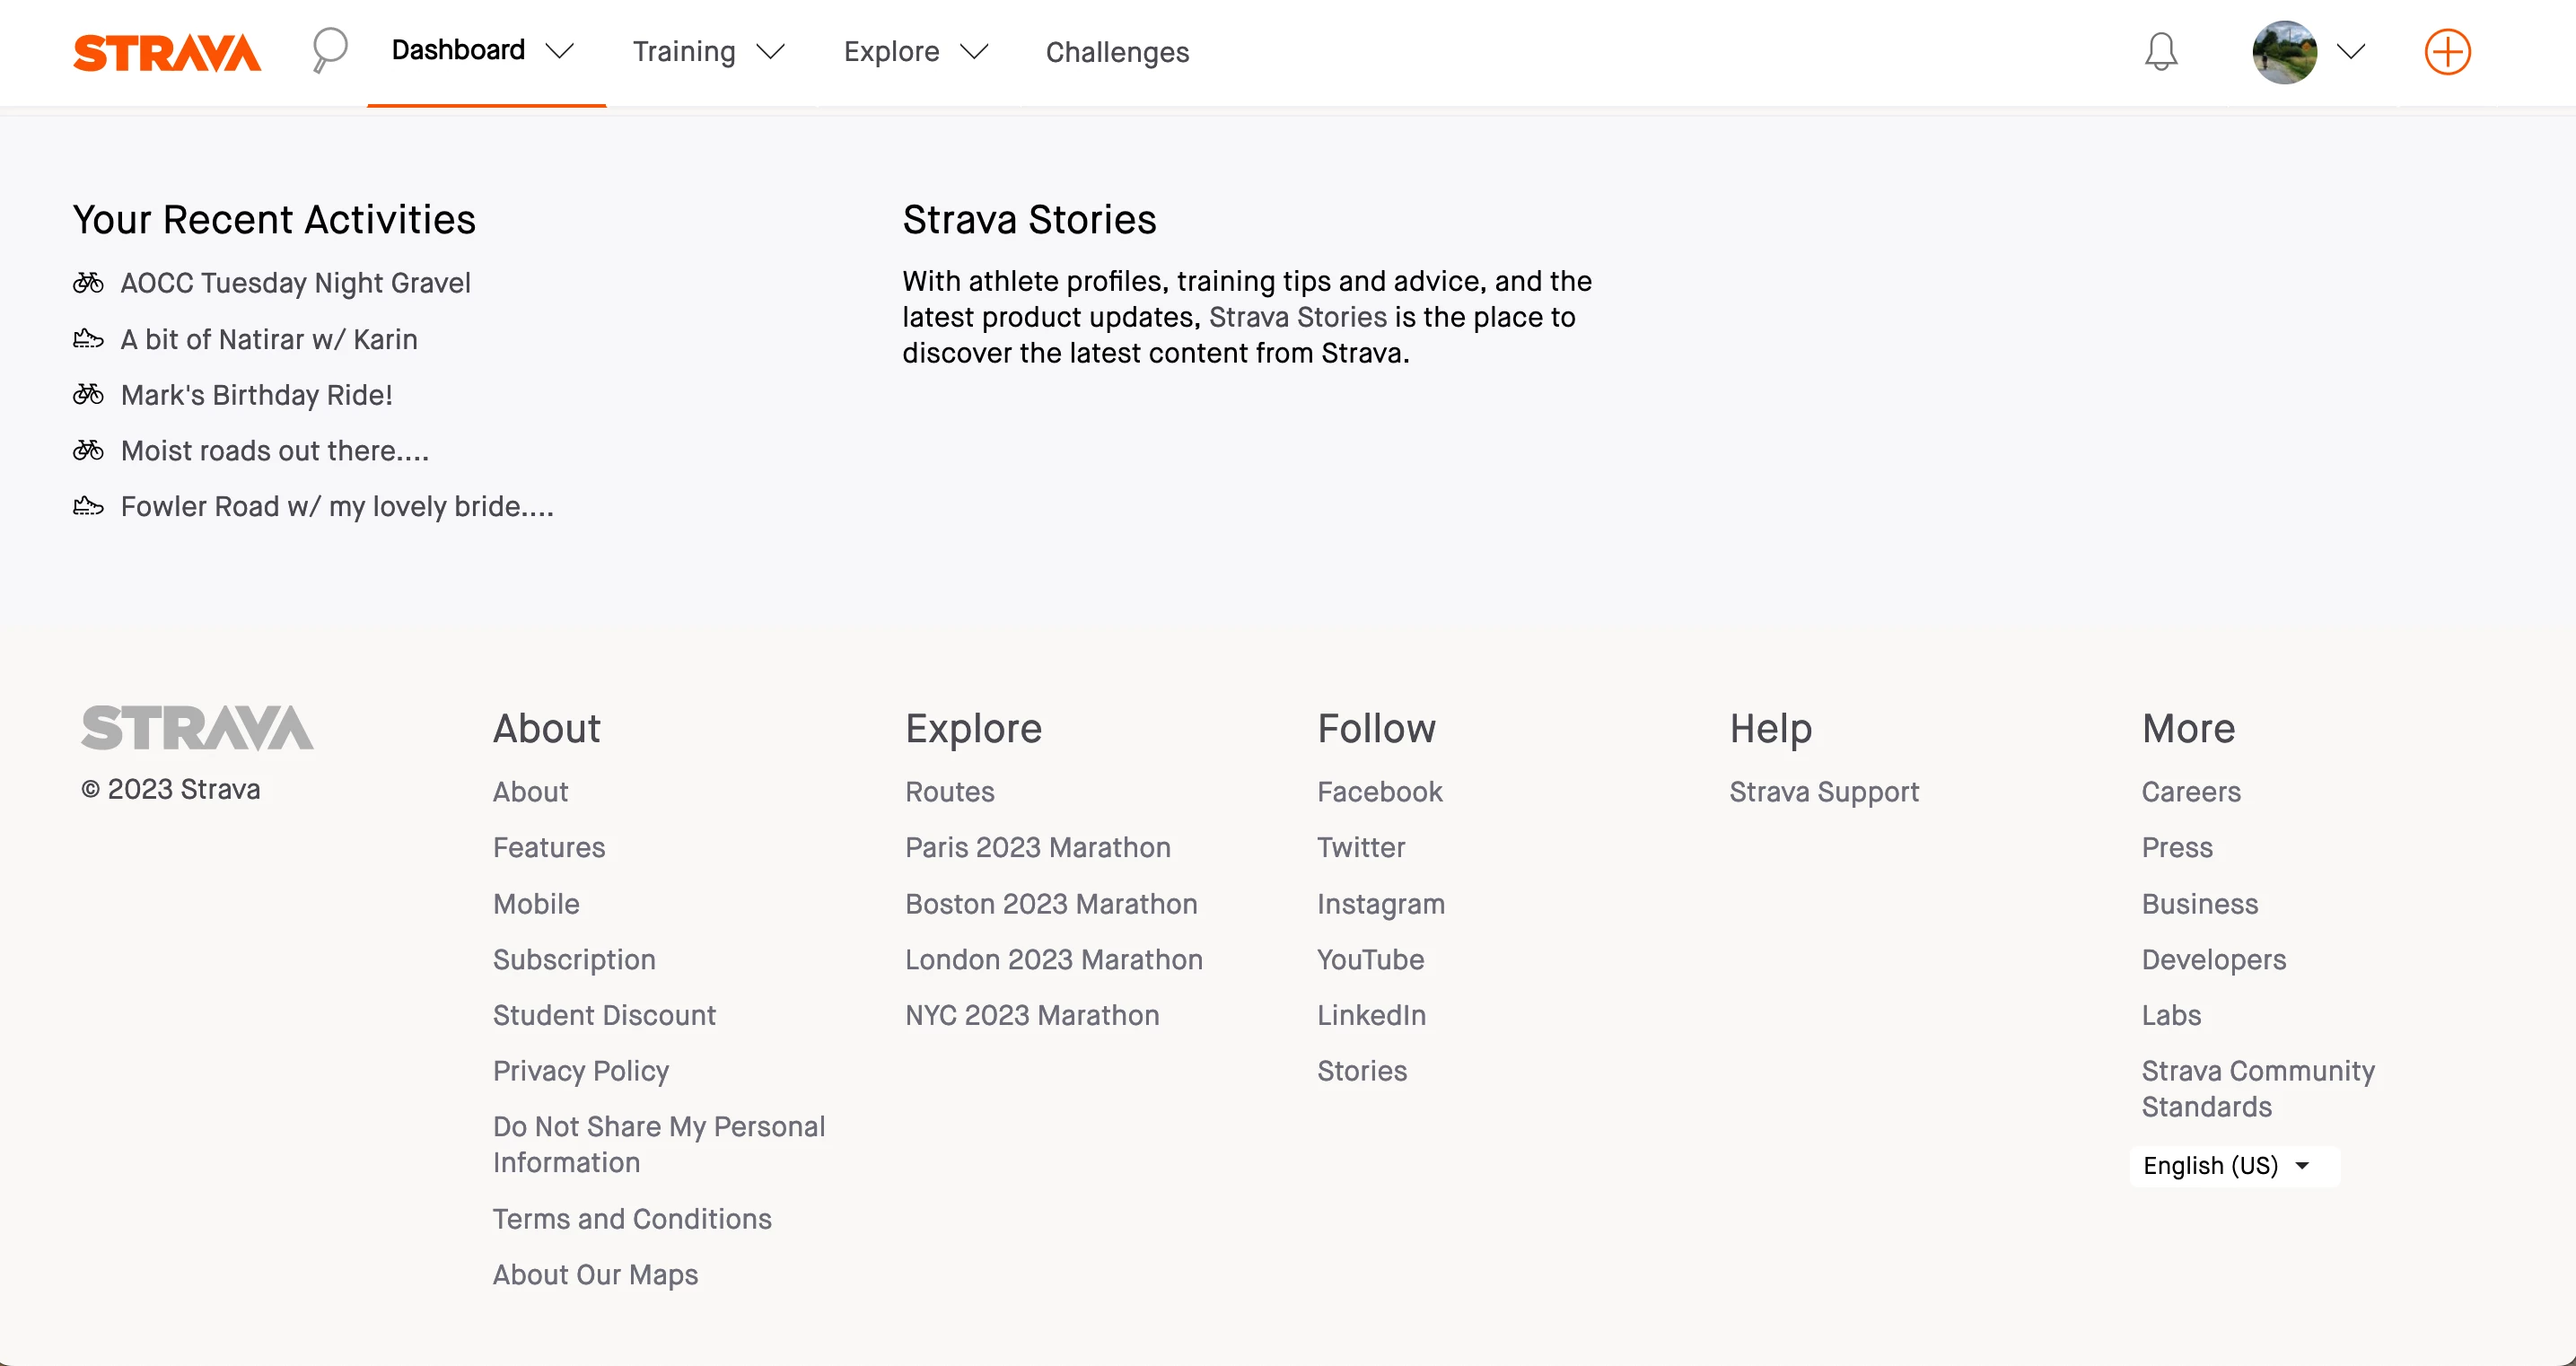Open Paris 2023 Marathon link

(x=1037, y=848)
